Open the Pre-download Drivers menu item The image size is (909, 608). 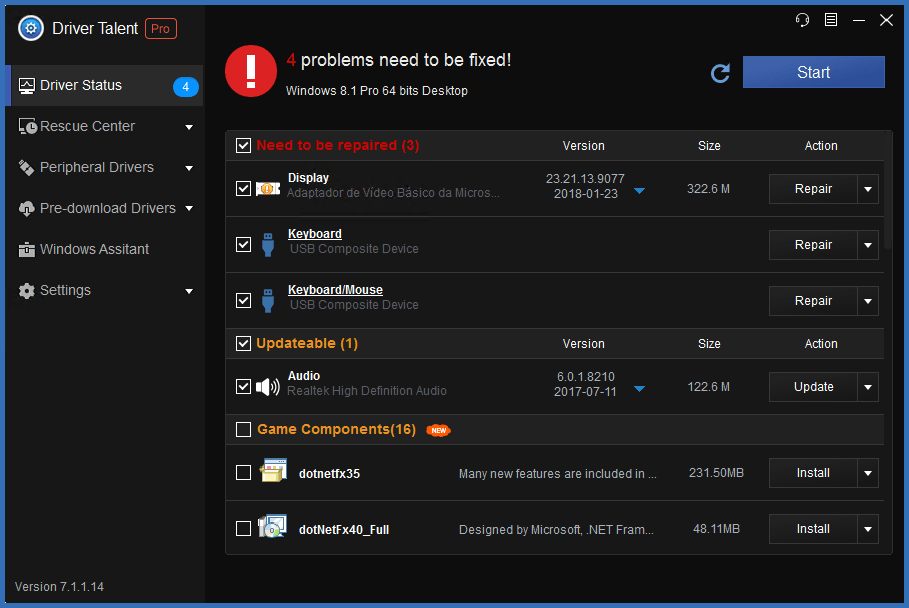click(x=104, y=209)
